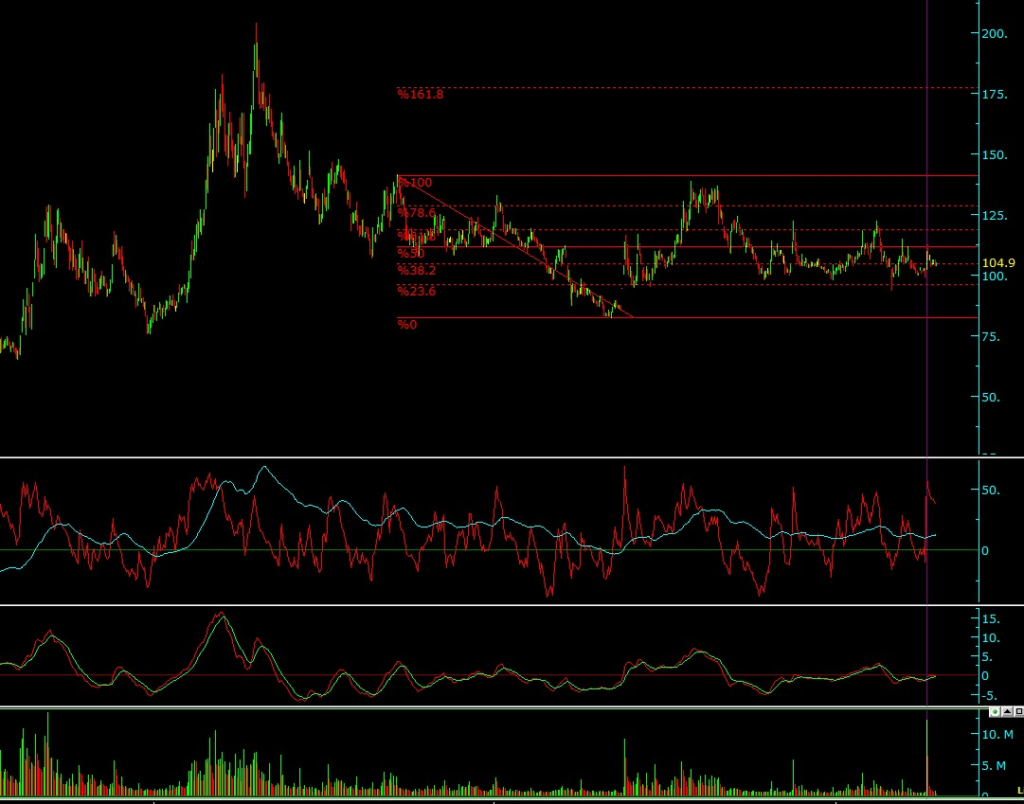This screenshot has width=1024, height=804.
Task: Select the %0 Fibonacci base label
Action: click(x=406, y=324)
